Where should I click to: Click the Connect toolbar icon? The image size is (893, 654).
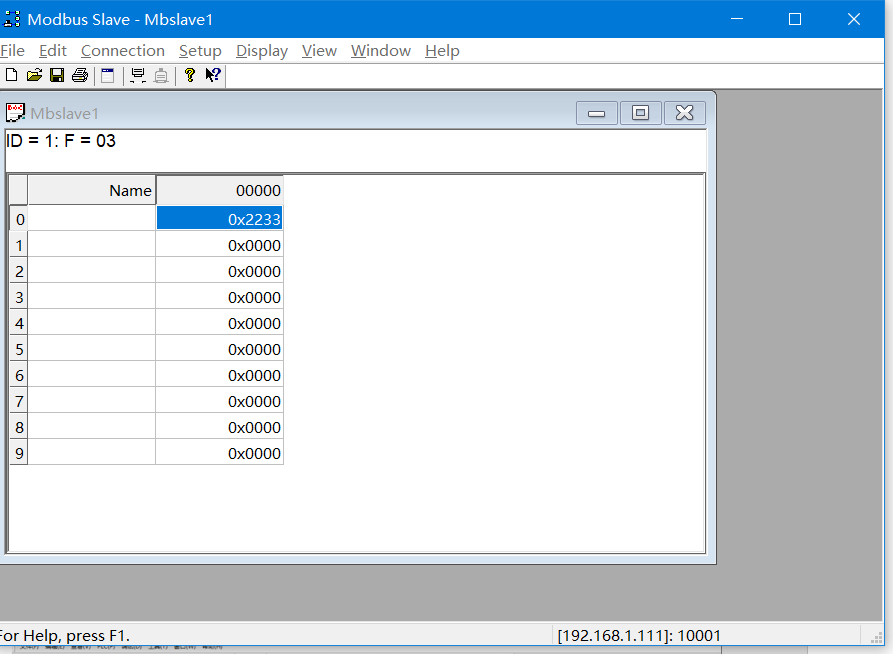138,75
